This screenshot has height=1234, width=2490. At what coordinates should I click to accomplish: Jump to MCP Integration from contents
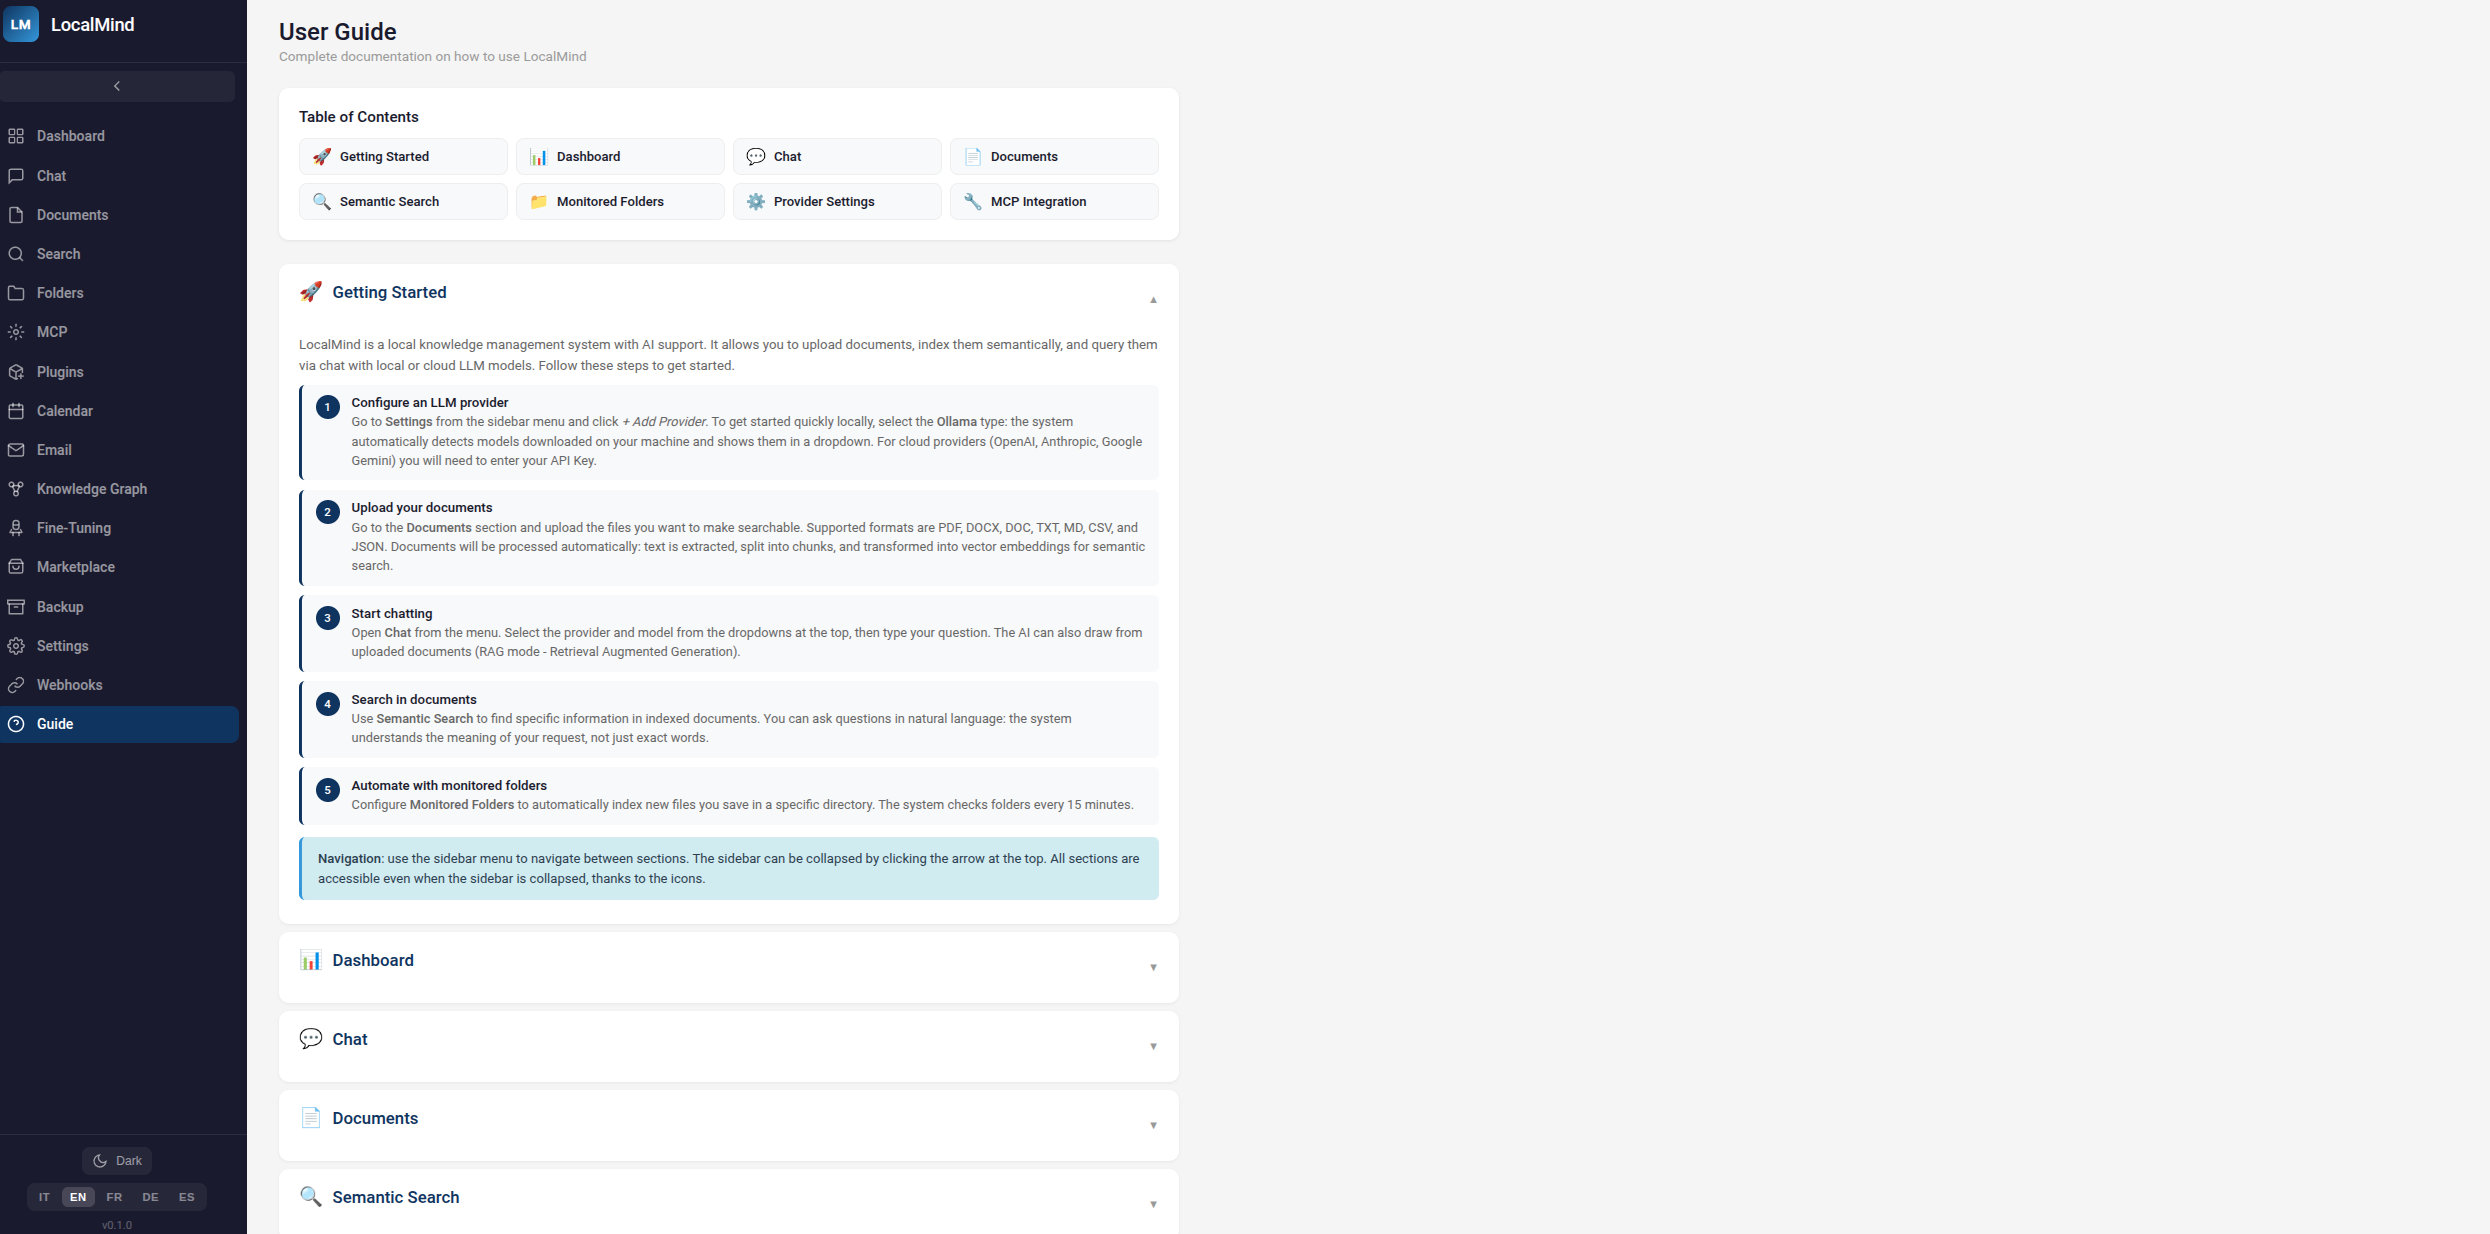pos(1054,202)
